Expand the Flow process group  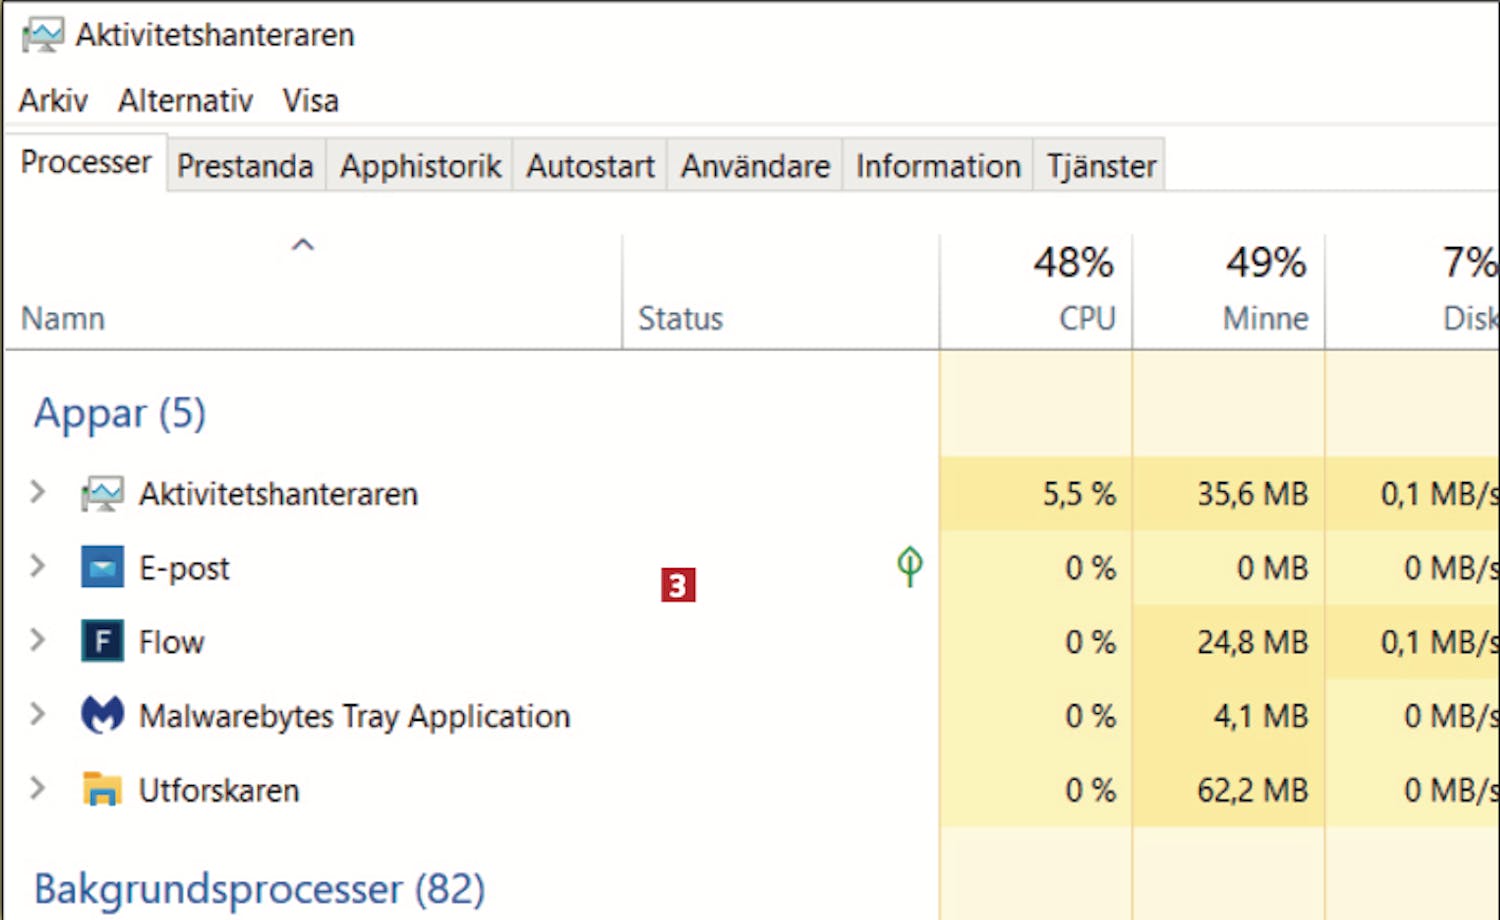(38, 640)
